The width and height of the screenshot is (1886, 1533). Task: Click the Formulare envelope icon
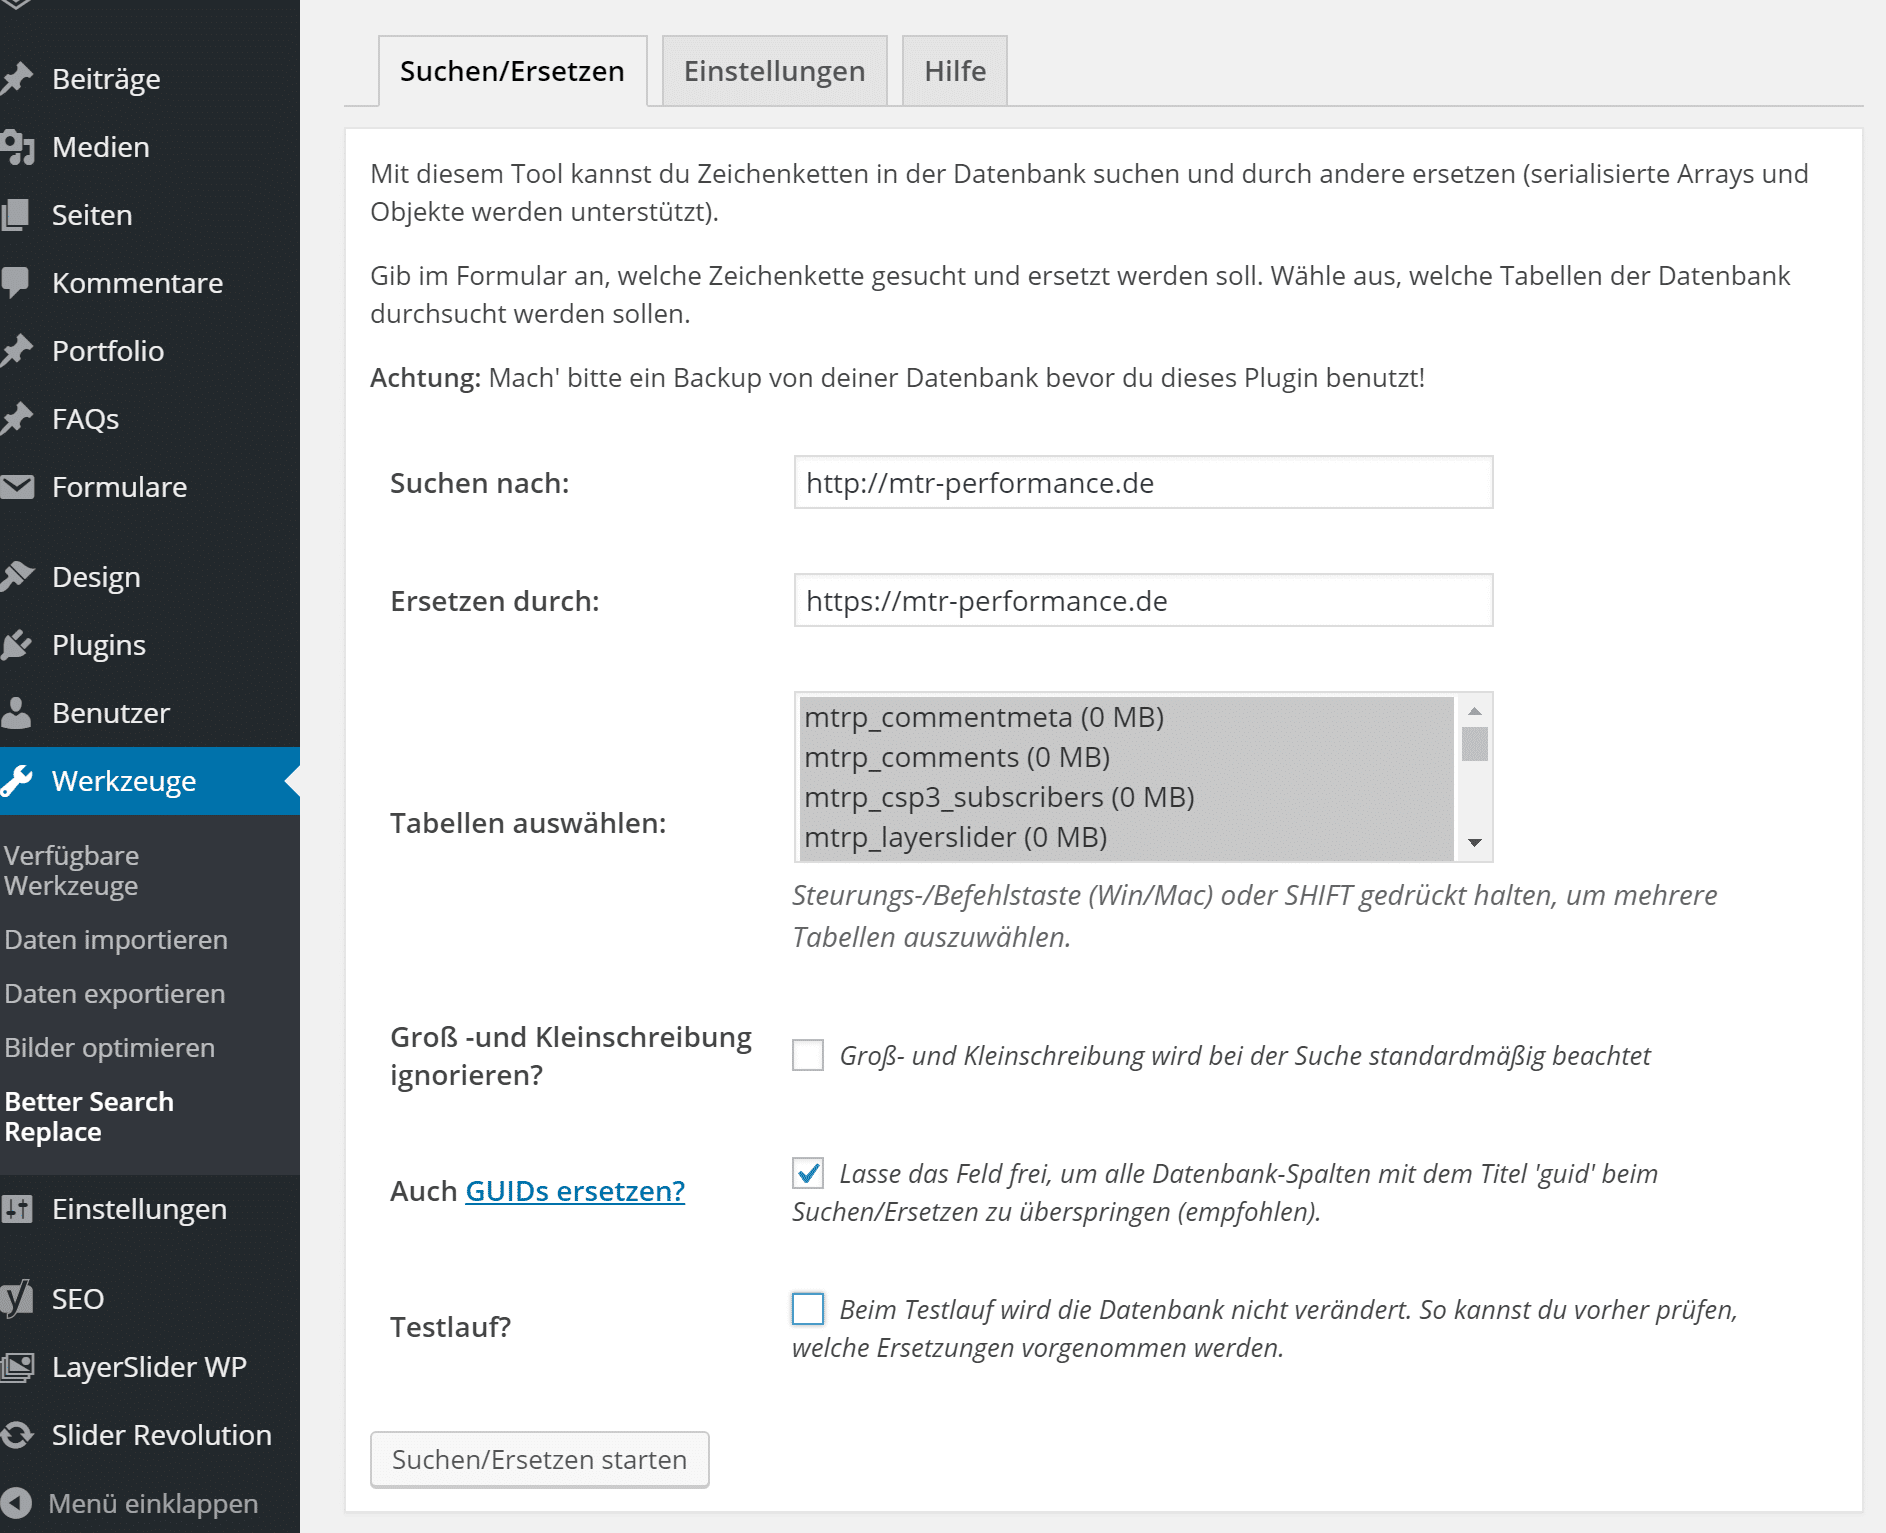17,487
